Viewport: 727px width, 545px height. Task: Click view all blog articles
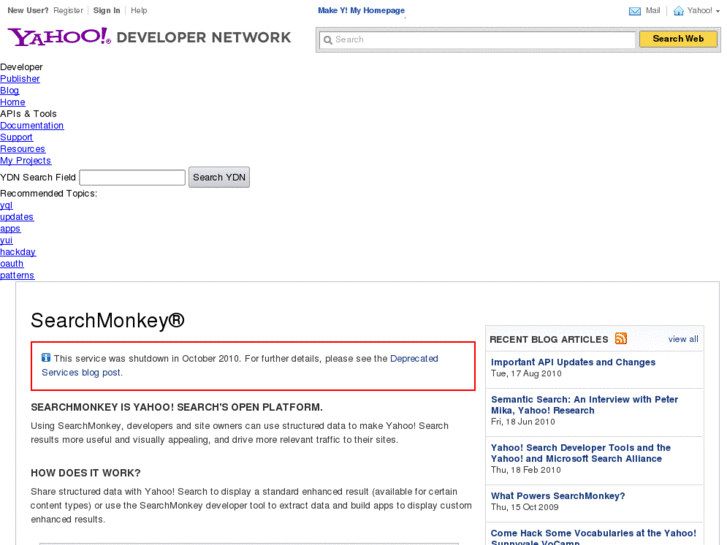pos(683,339)
